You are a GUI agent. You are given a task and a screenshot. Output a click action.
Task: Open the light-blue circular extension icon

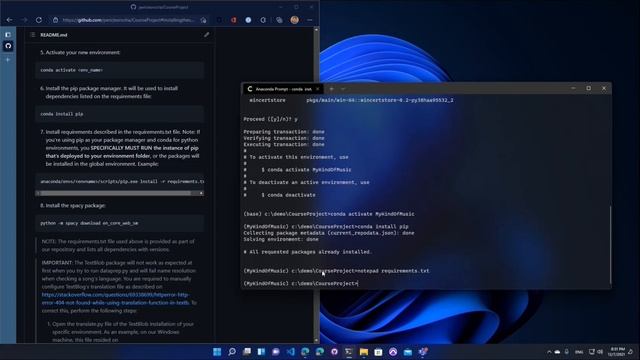pyautogui.click(x=248, y=20)
